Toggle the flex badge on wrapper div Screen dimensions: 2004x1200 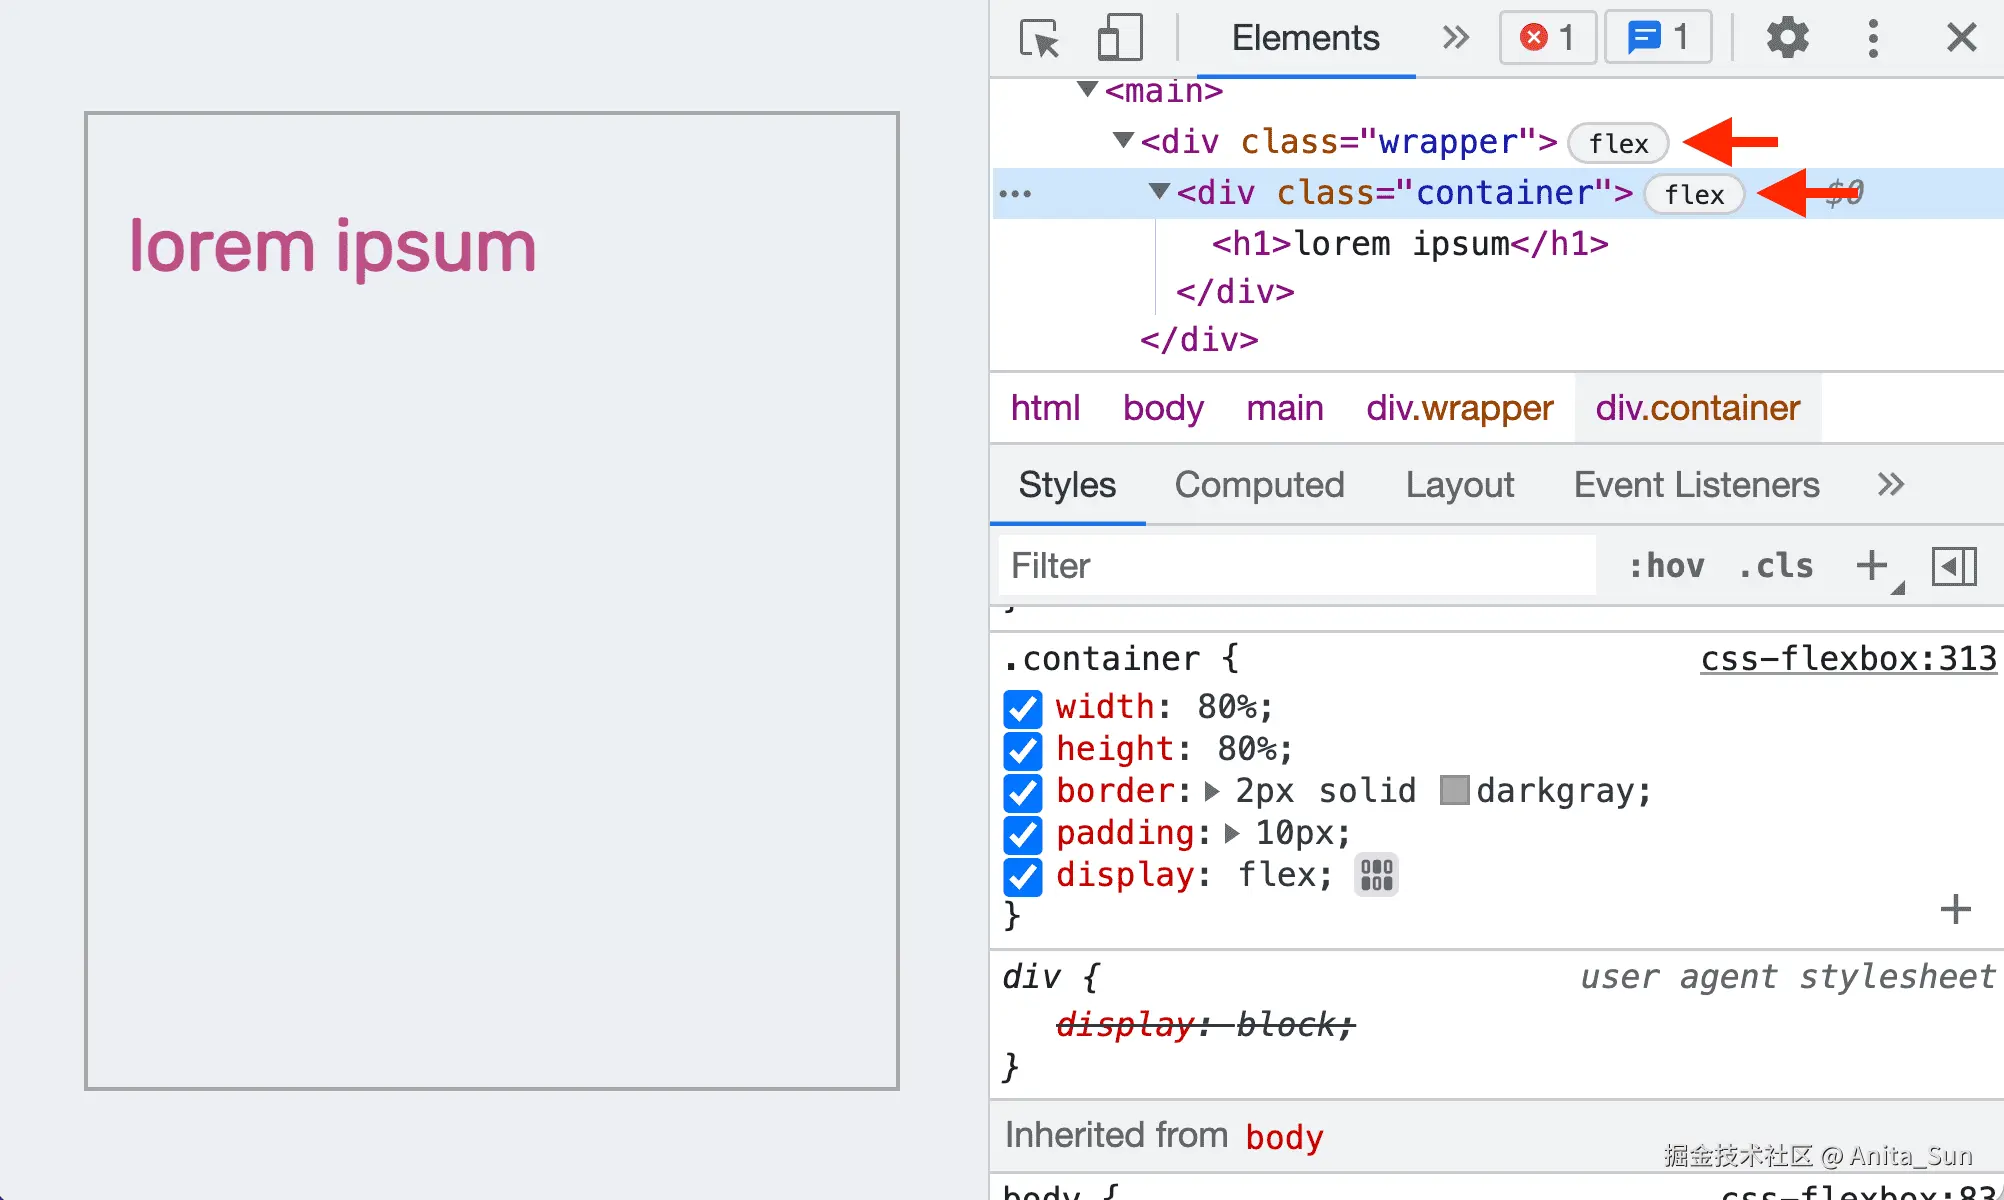tap(1618, 143)
